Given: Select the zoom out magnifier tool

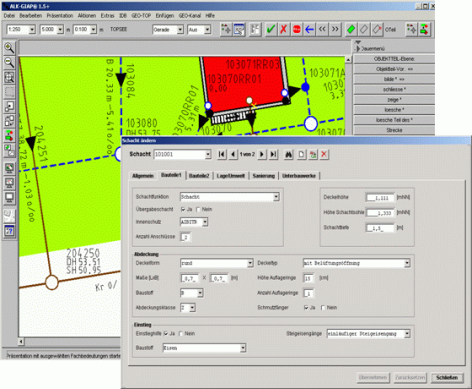Looking at the screenshot, I should tap(9, 62).
